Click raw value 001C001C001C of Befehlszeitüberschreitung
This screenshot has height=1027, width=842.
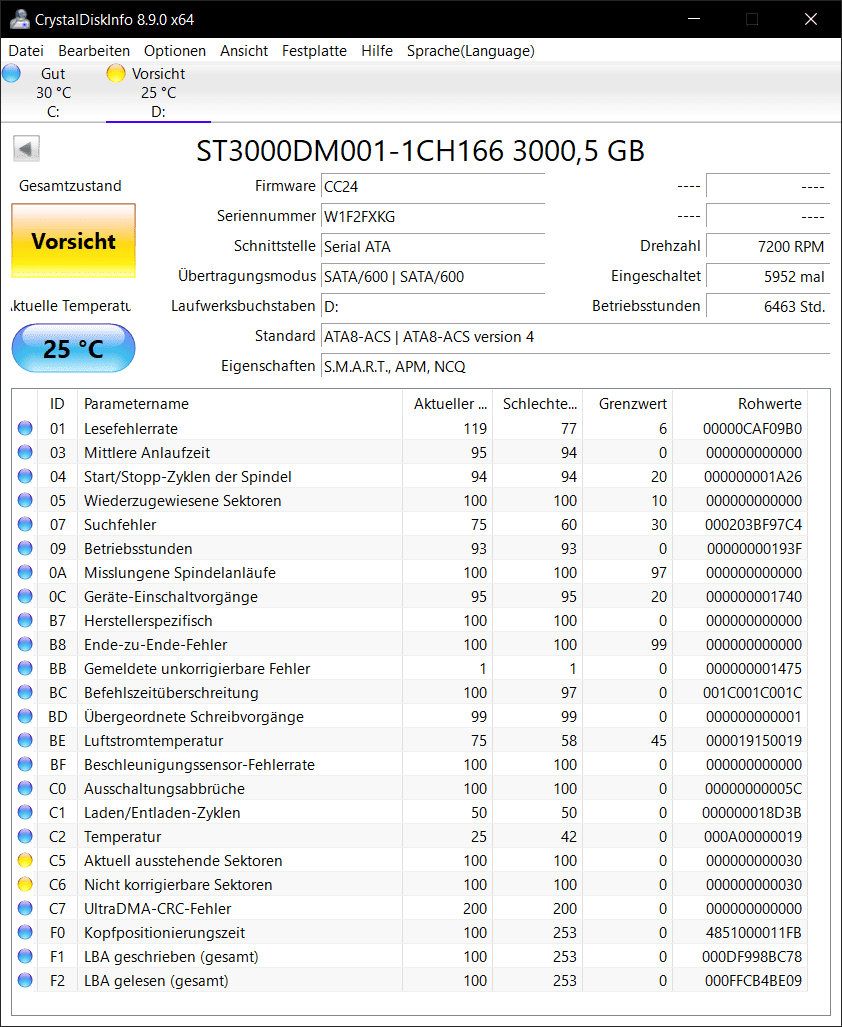click(x=752, y=692)
